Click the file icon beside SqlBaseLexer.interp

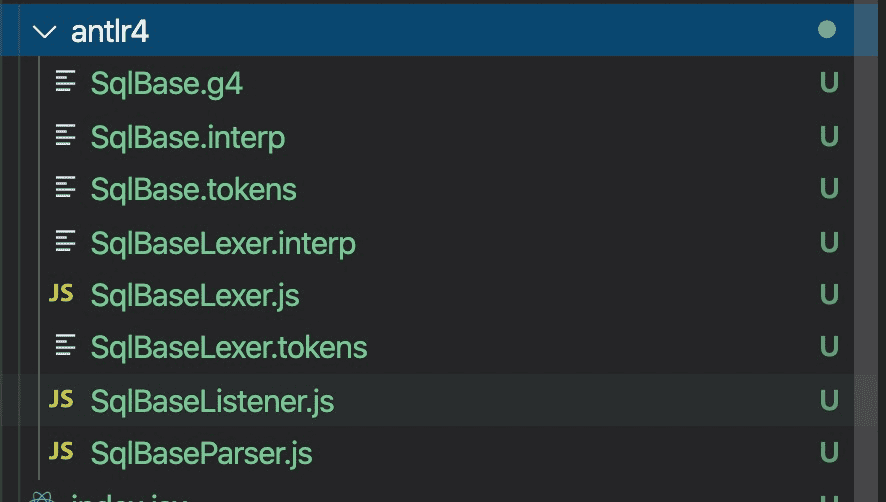point(65,242)
